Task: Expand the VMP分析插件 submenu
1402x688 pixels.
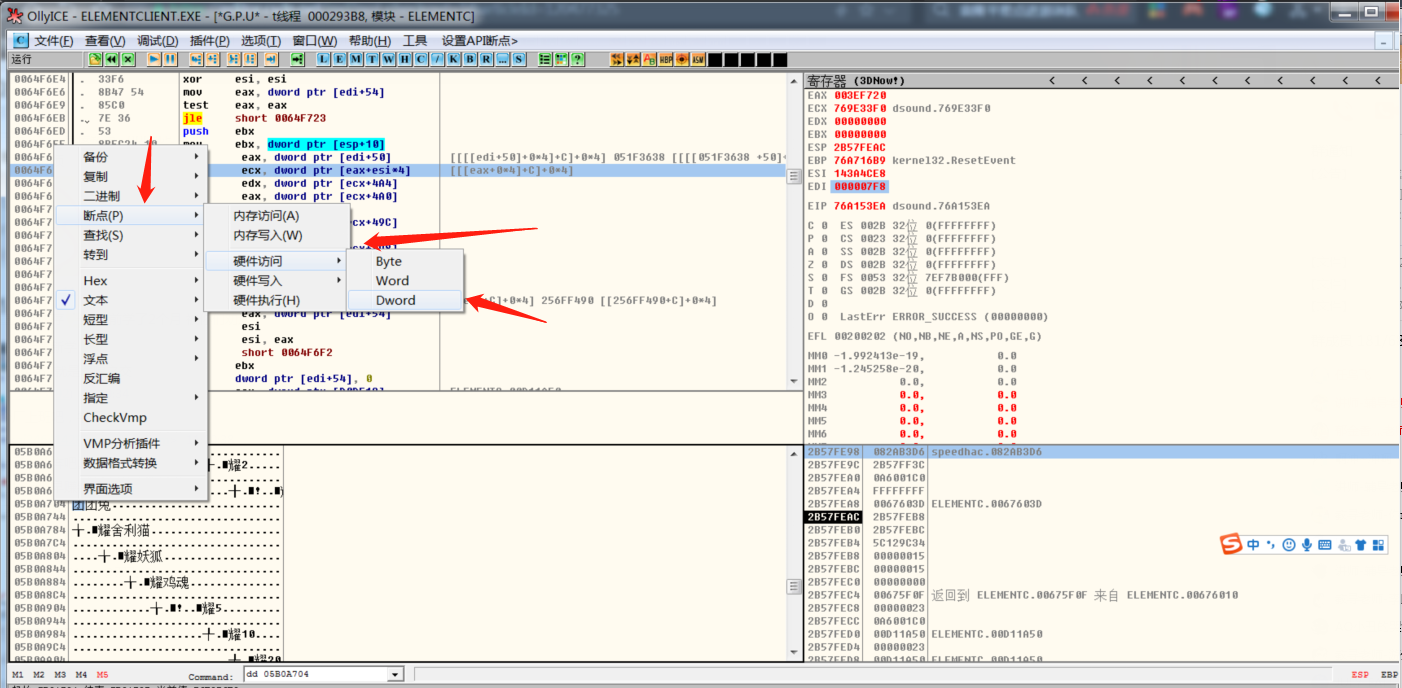Action: (132, 443)
